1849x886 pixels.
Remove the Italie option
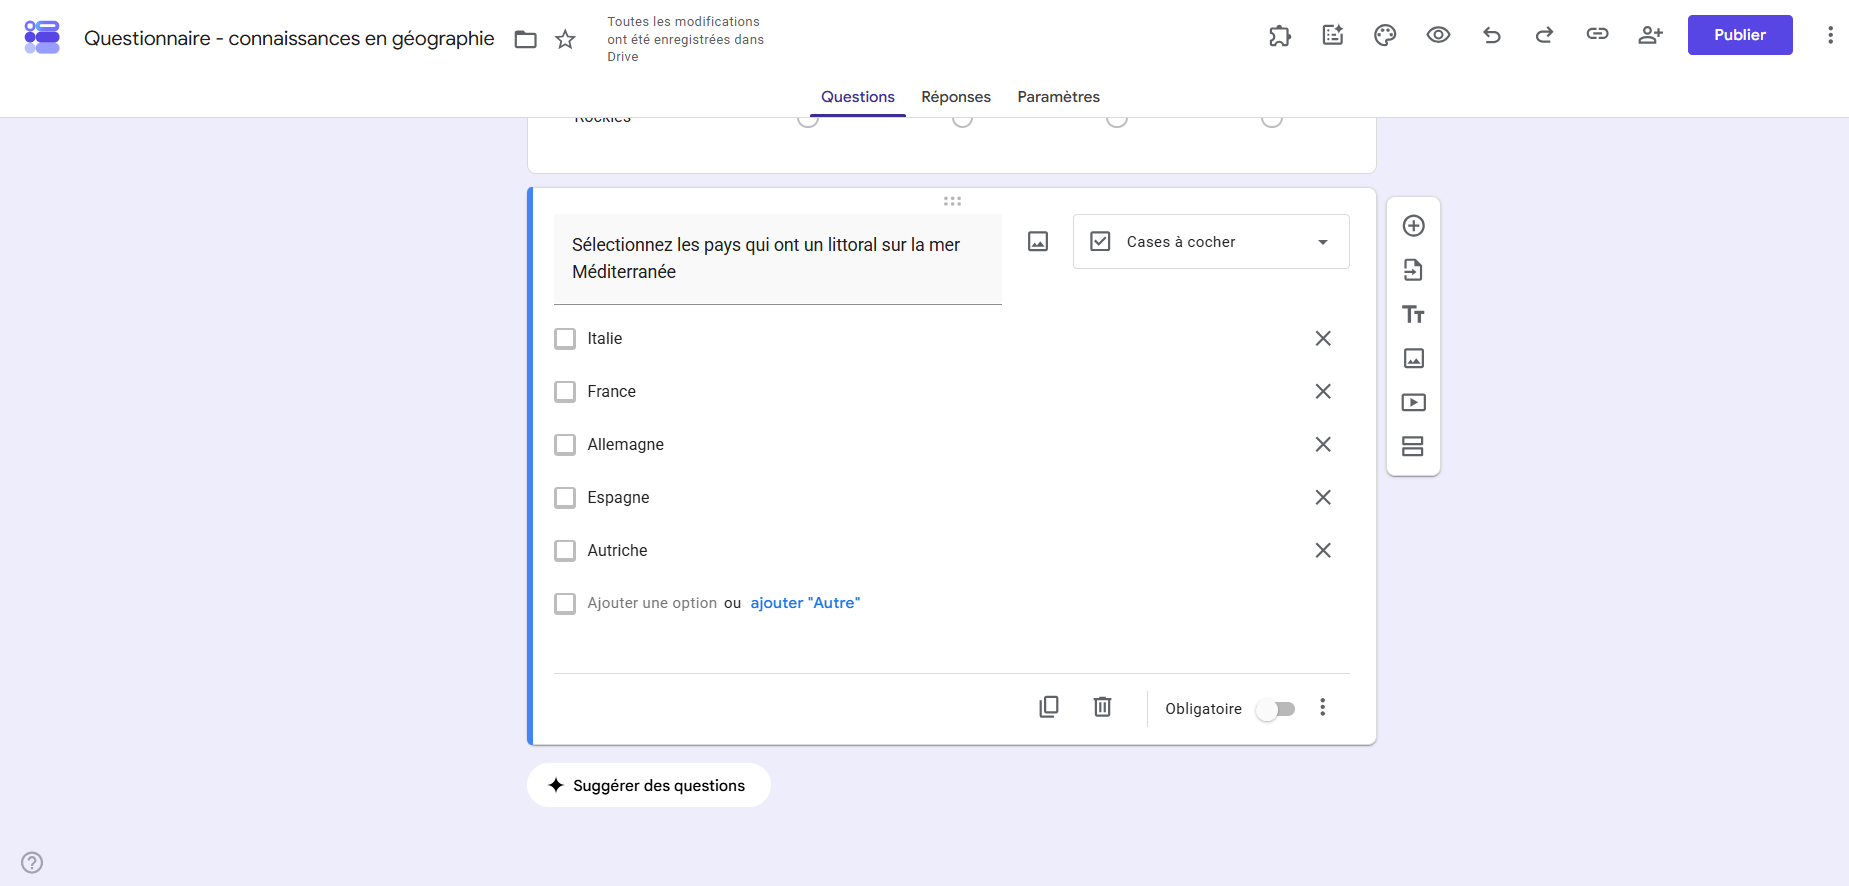1322,338
